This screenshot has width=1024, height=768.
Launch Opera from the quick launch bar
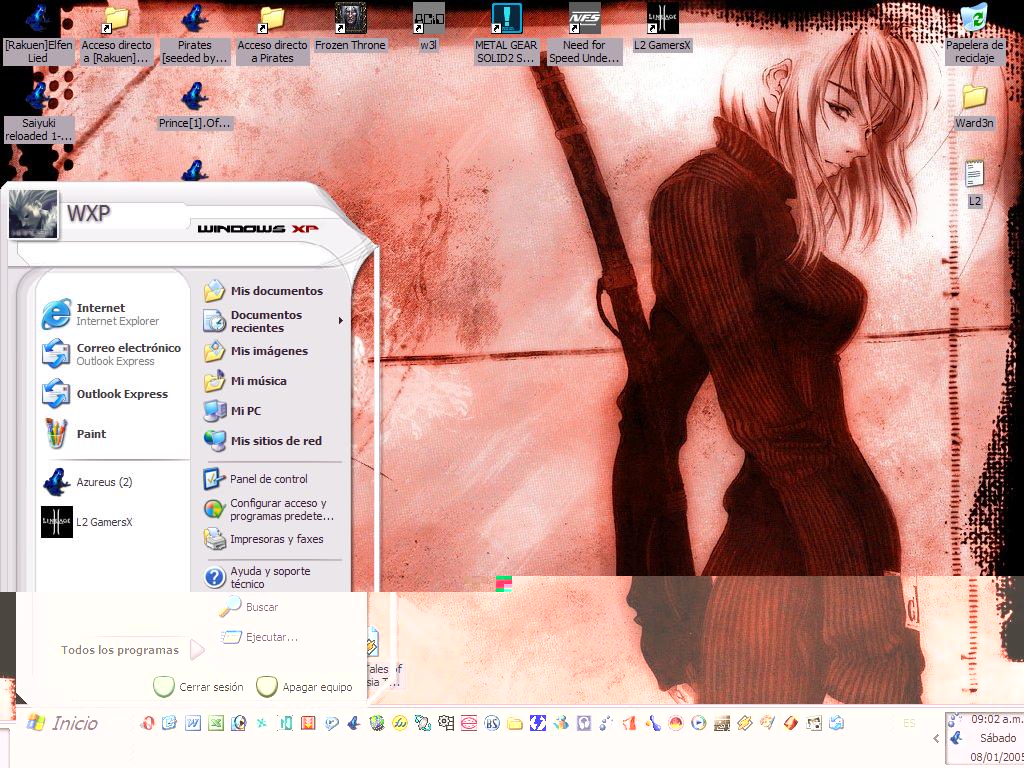click(147, 723)
